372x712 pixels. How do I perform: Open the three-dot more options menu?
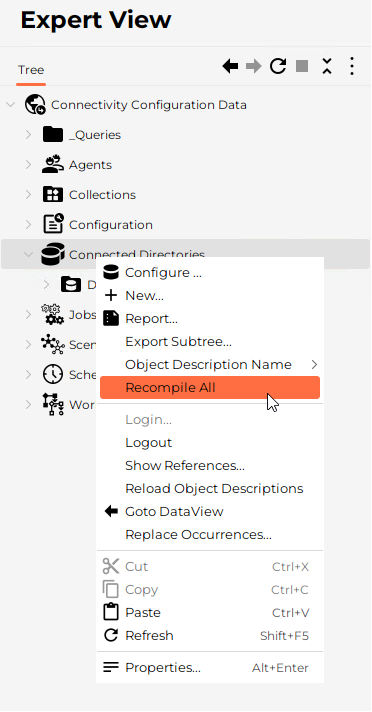352,66
